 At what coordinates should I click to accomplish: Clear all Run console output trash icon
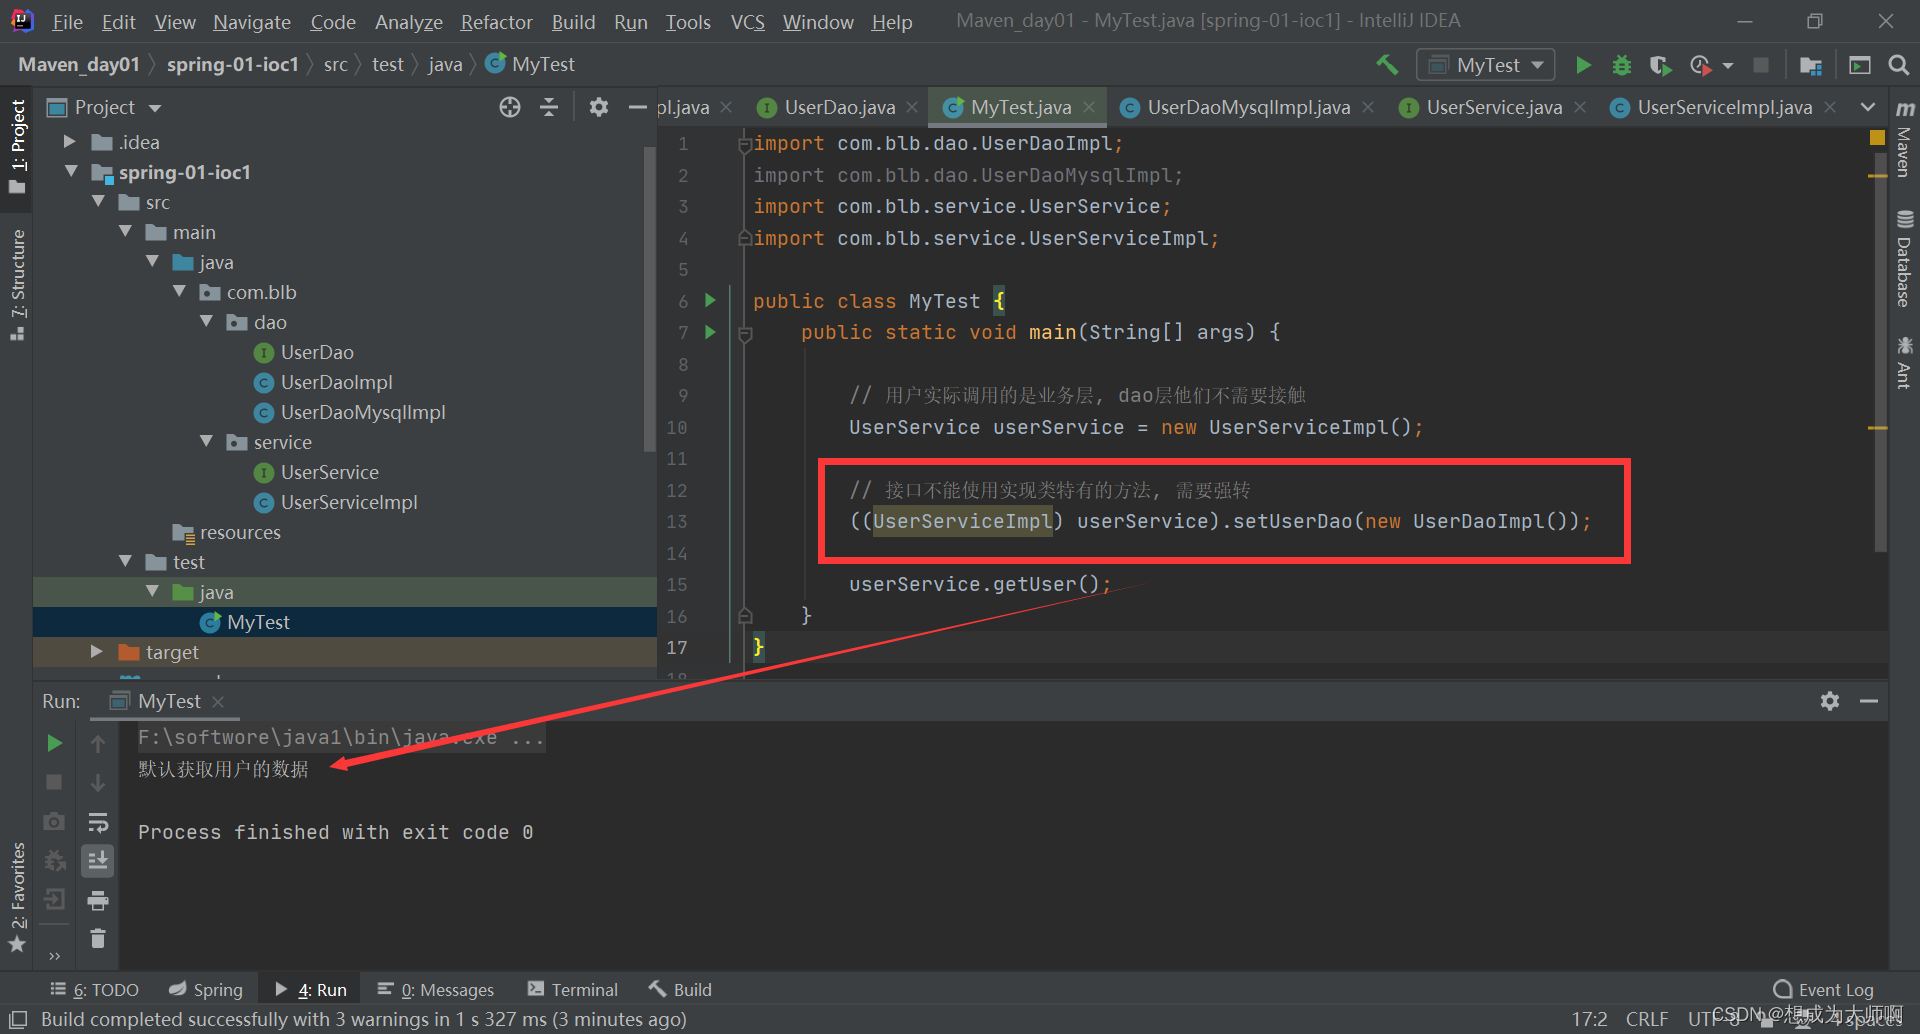[x=98, y=939]
